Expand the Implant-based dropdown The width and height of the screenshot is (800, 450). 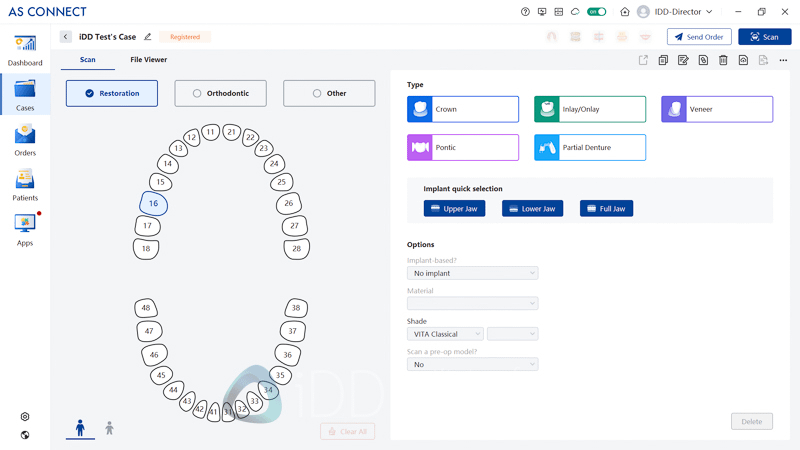click(472, 273)
